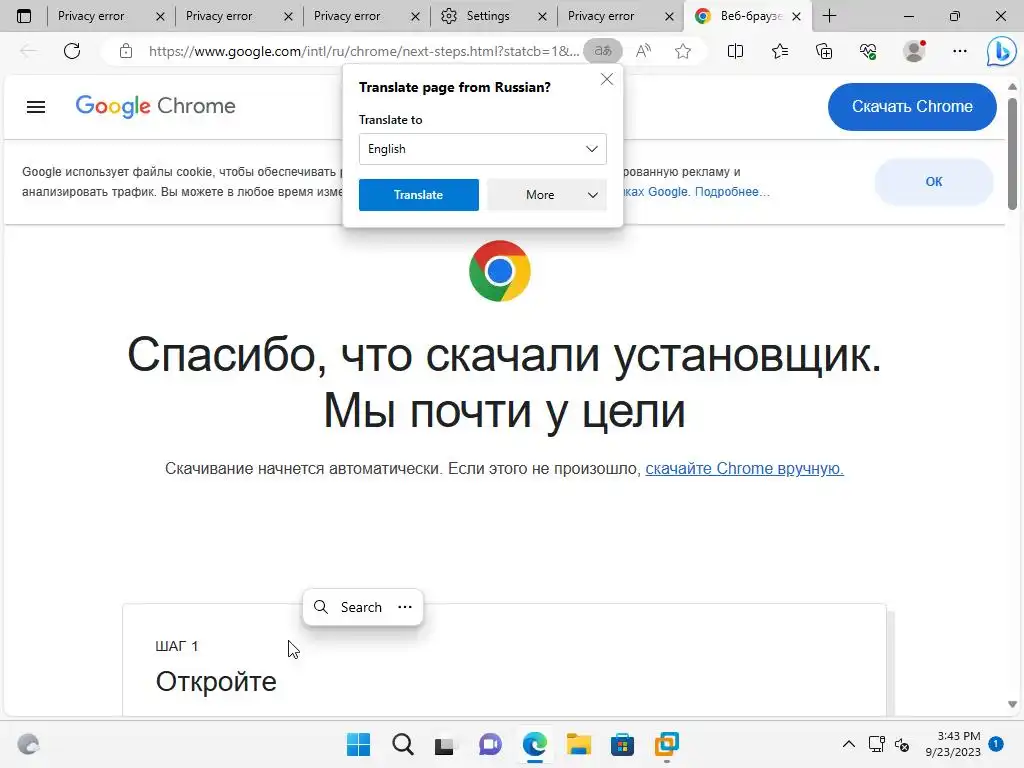Show hidden system tray icons
The width and height of the screenshot is (1024, 768).
pyautogui.click(x=848, y=744)
